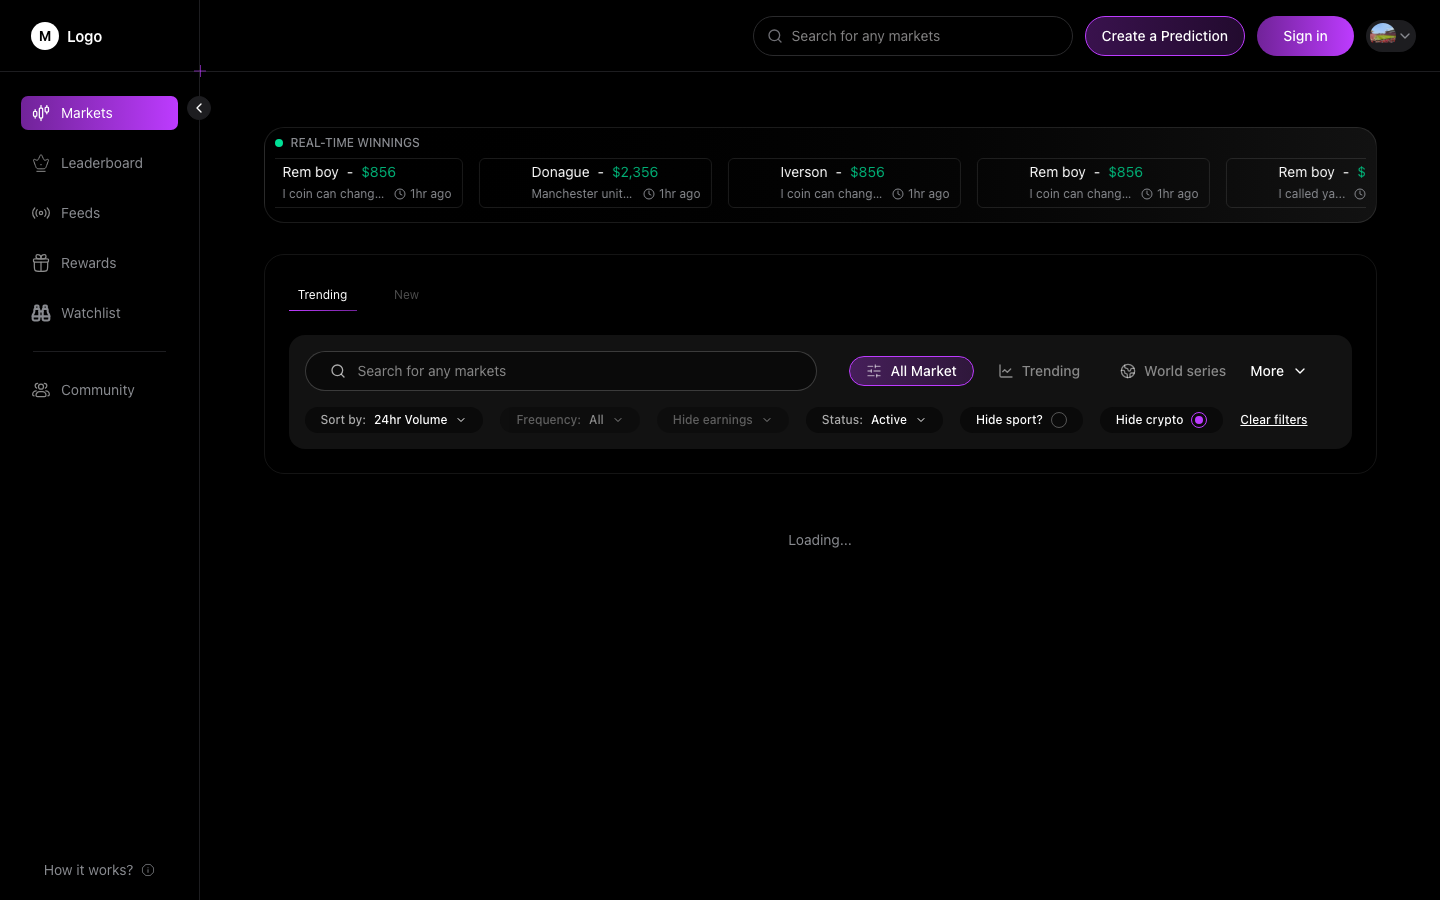This screenshot has width=1440, height=900.
Task: Open the Hide earnings dropdown
Action: [x=722, y=420]
